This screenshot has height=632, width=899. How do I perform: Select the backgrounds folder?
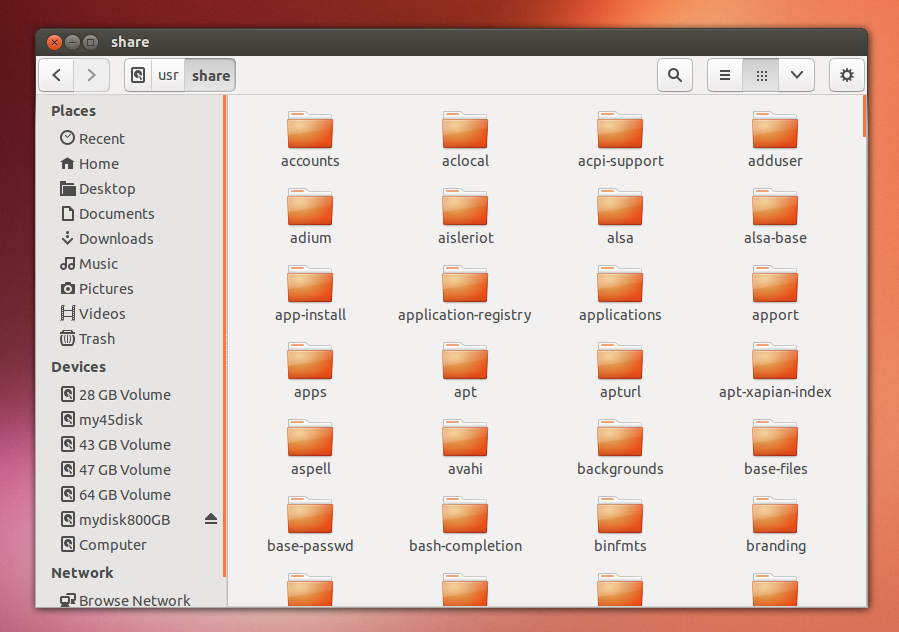coord(620,448)
